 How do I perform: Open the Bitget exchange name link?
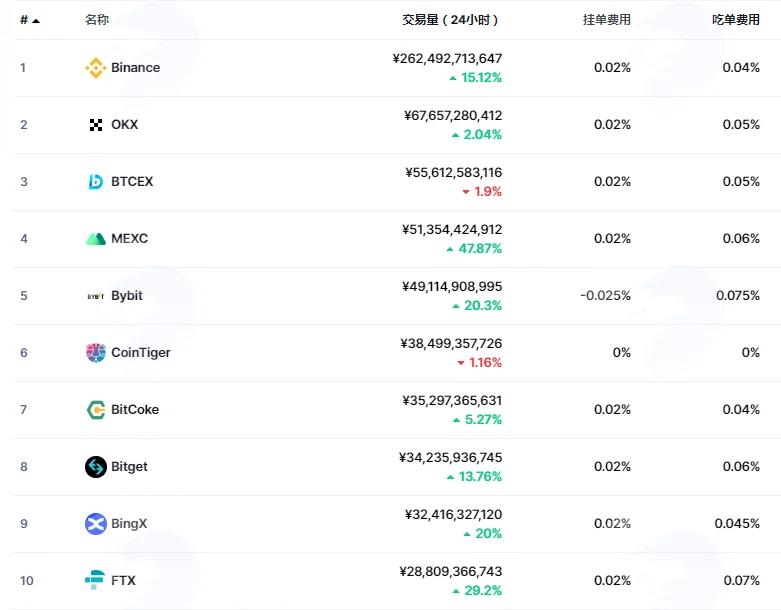pos(130,467)
